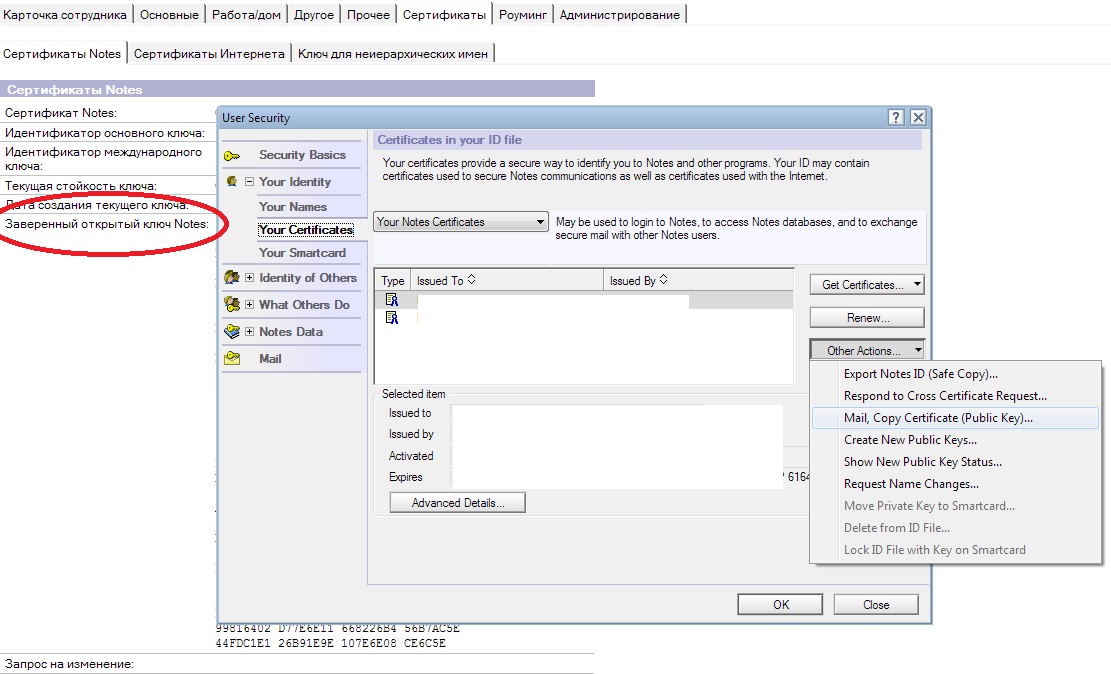Select the Mail item in sidebar
This screenshot has width=1111, height=674.
pyautogui.click(x=270, y=359)
